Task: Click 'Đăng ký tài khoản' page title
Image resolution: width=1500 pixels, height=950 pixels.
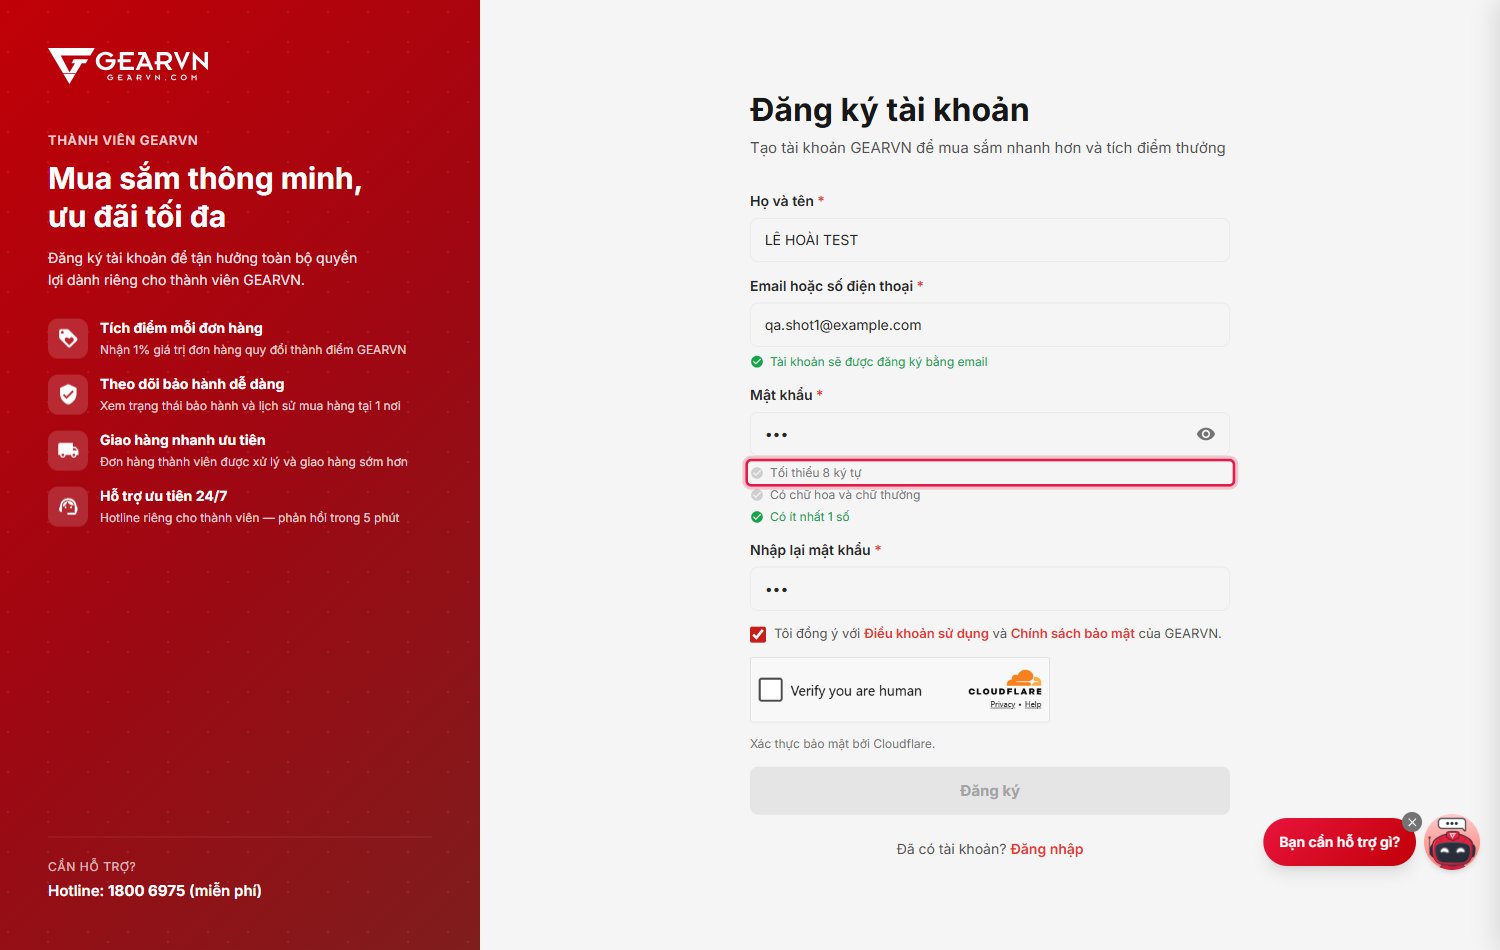Action: [890, 110]
